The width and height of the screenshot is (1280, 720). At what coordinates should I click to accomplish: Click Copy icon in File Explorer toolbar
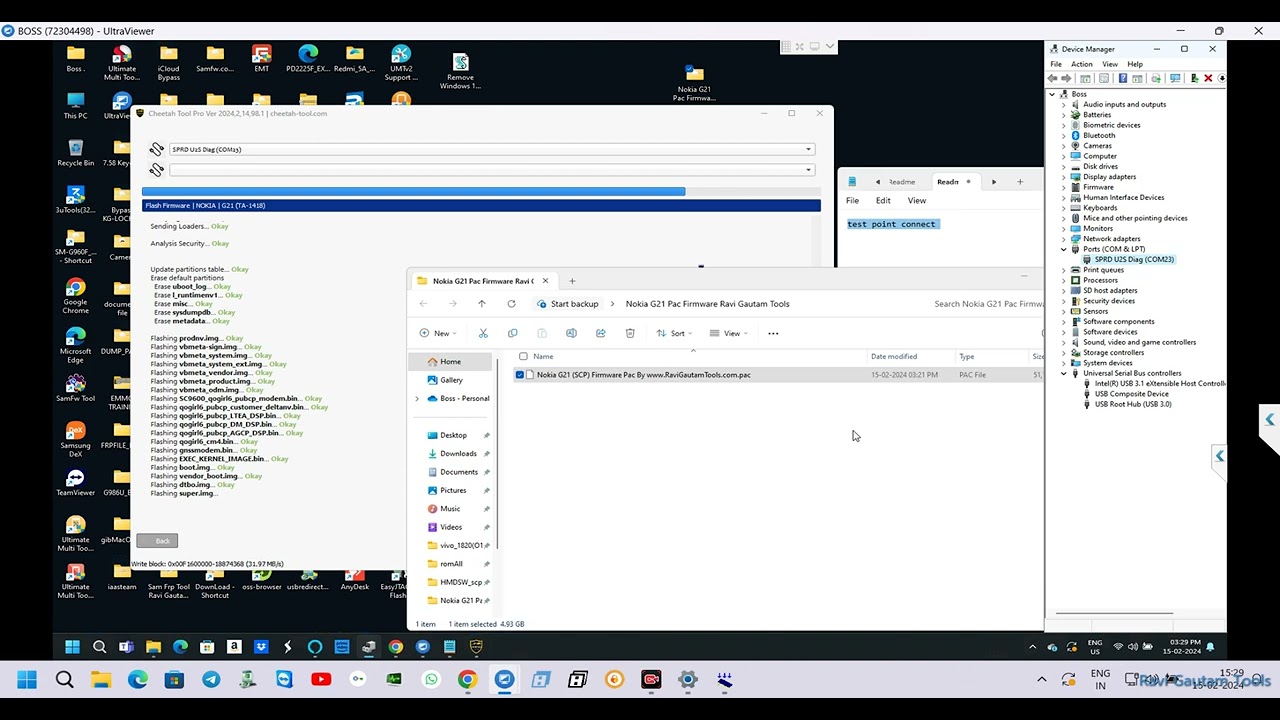(x=512, y=333)
